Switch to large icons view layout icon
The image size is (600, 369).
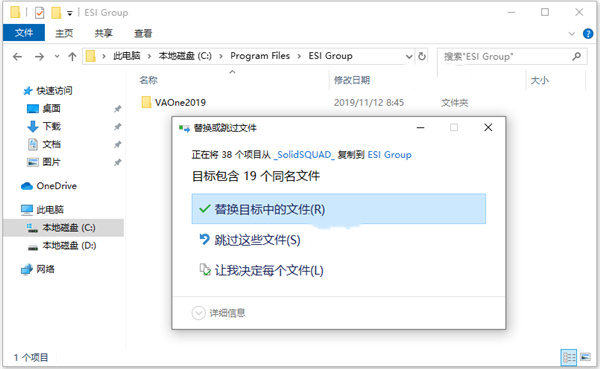coord(585,357)
